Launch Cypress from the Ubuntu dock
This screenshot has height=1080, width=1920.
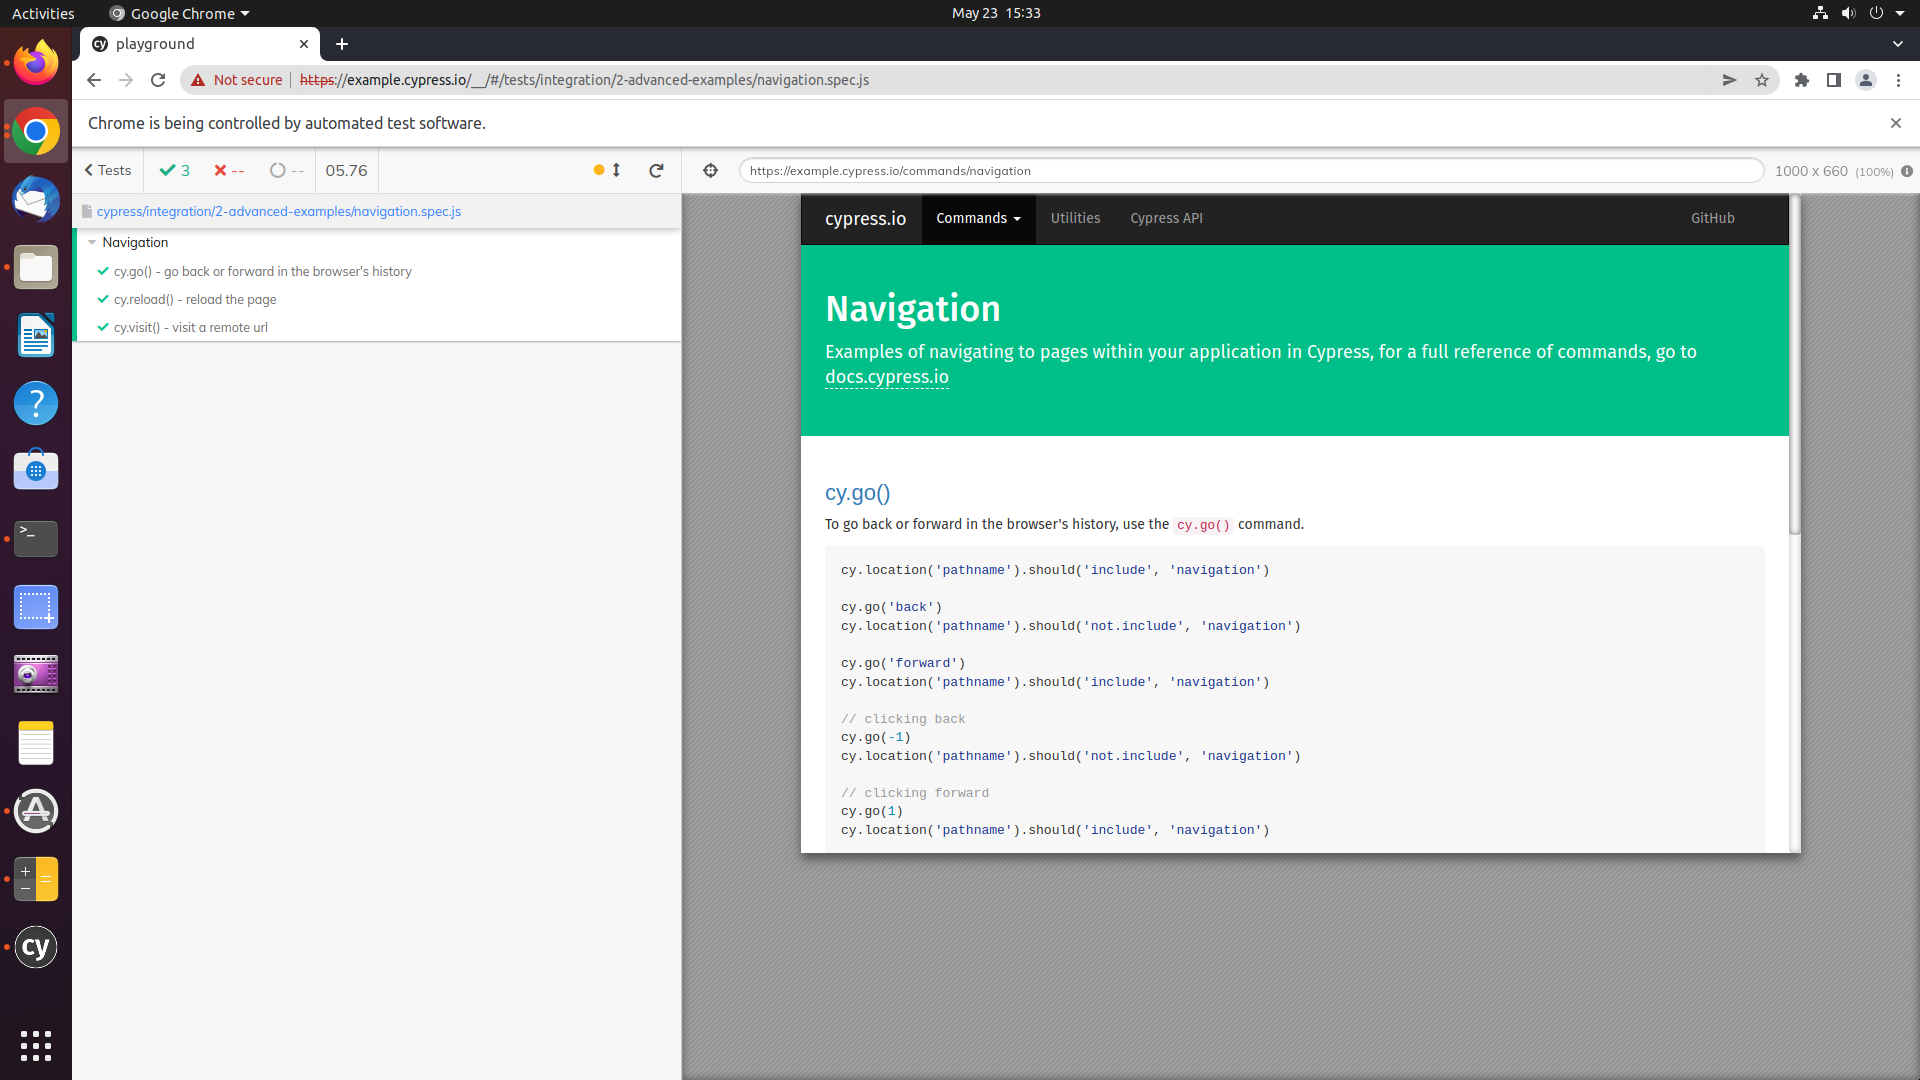pyautogui.click(x=36, y=947)
